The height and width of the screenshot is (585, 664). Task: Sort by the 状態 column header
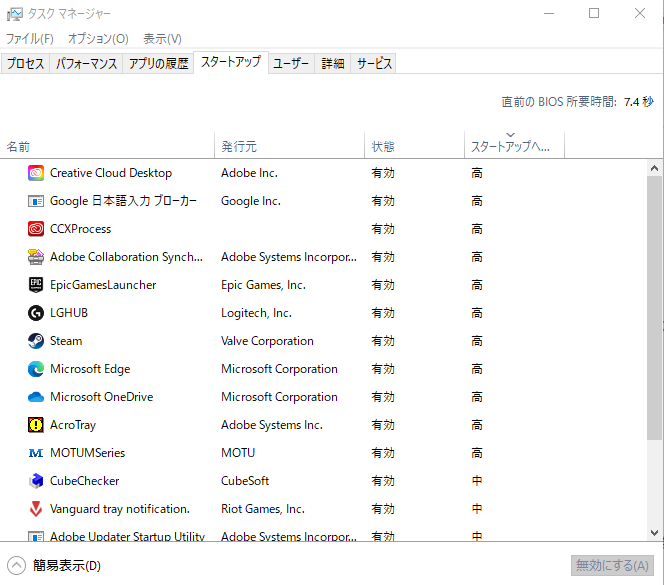pos(415,147)
